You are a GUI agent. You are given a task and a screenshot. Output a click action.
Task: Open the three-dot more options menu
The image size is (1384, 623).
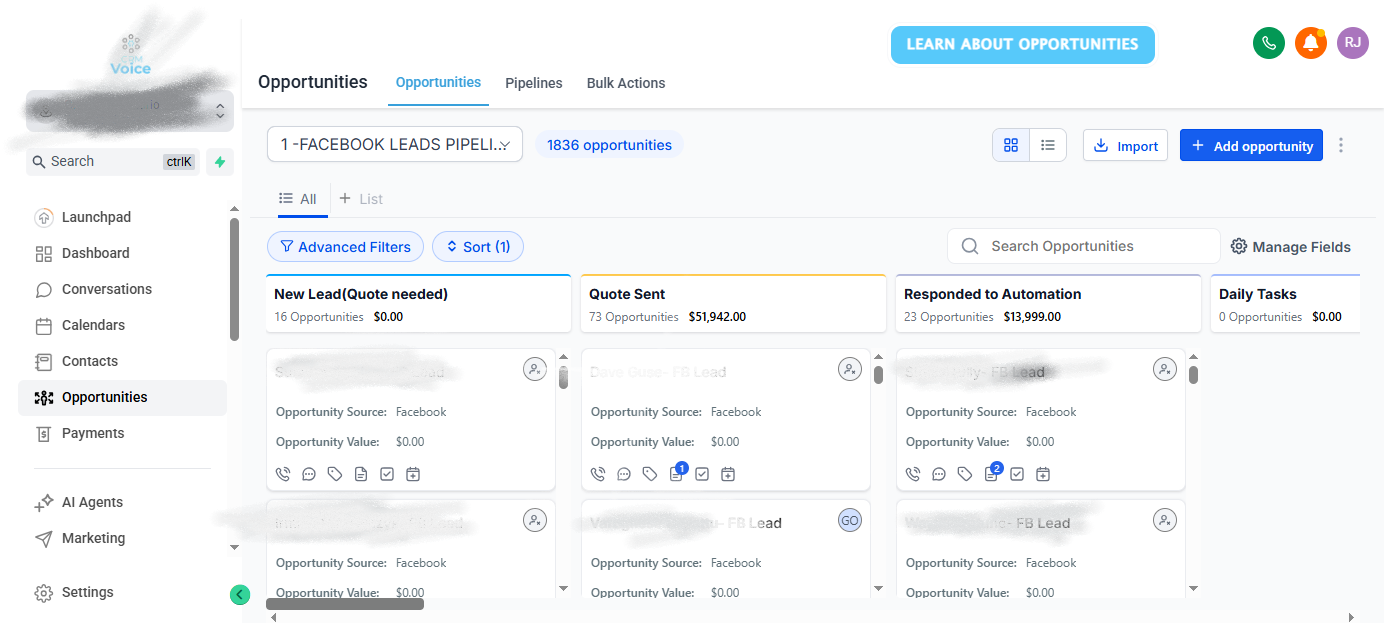tap(1341, 145)
